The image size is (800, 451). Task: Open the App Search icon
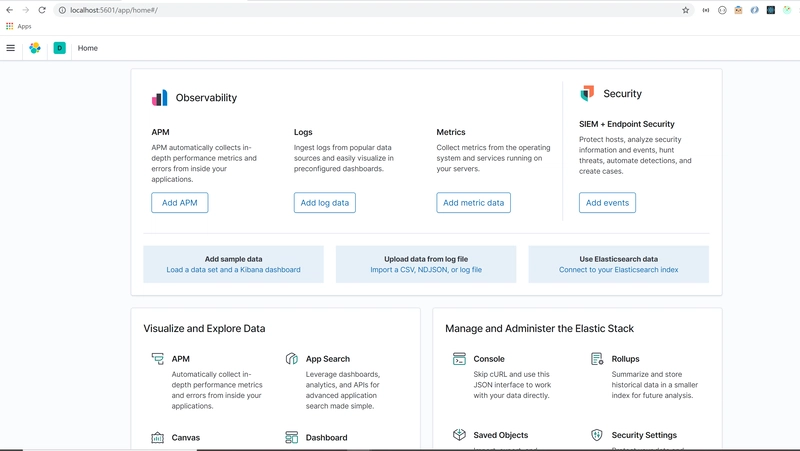291,359
